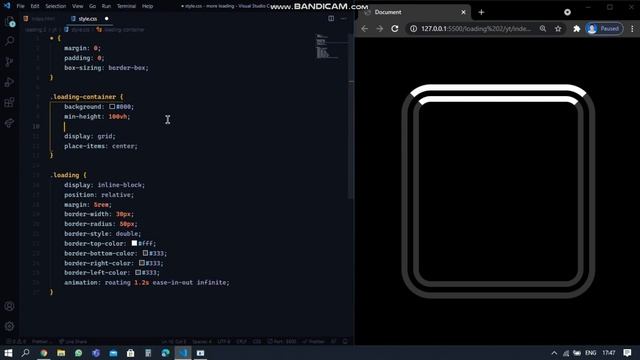Open Microsoft Edge from the taskbar
This screenshot has height=360, width=640.
[x=165, y=353]
